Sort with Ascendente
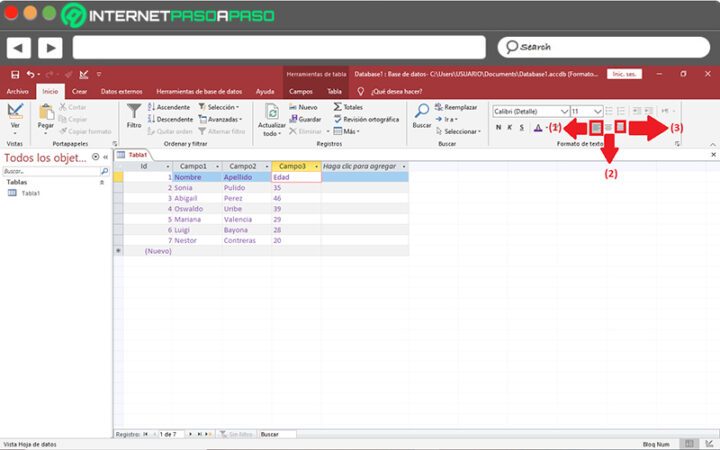The height and width of the screenshot is (450, 720). [169, 107]
